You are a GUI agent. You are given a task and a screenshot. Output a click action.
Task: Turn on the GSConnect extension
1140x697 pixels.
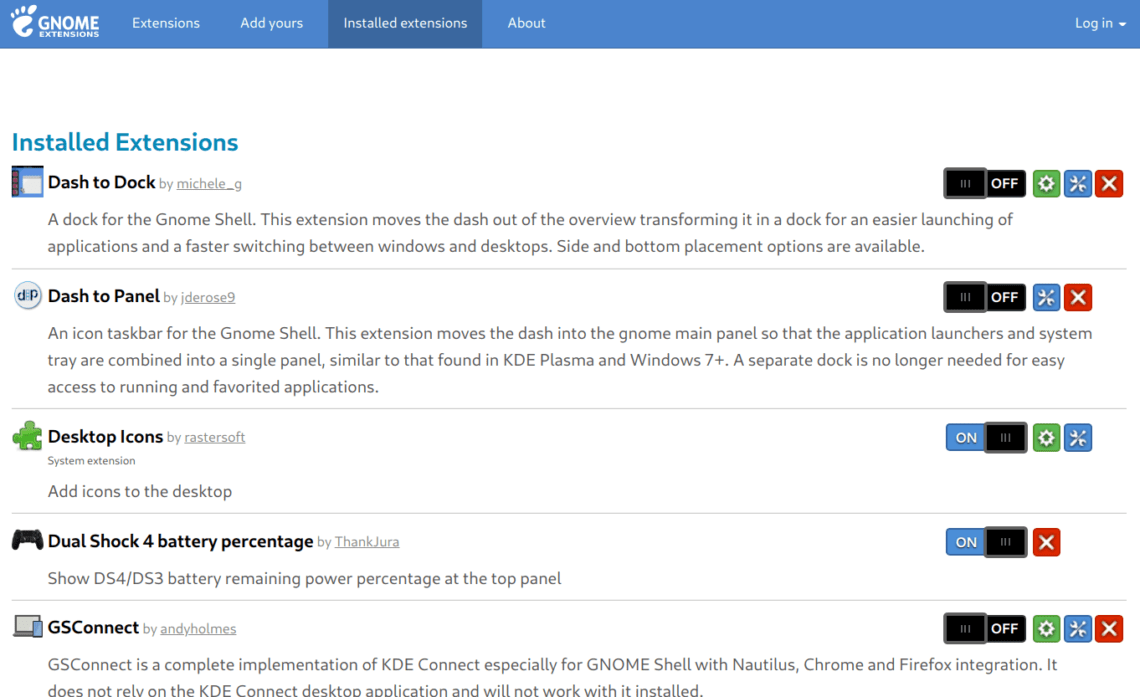pos(984,628)
